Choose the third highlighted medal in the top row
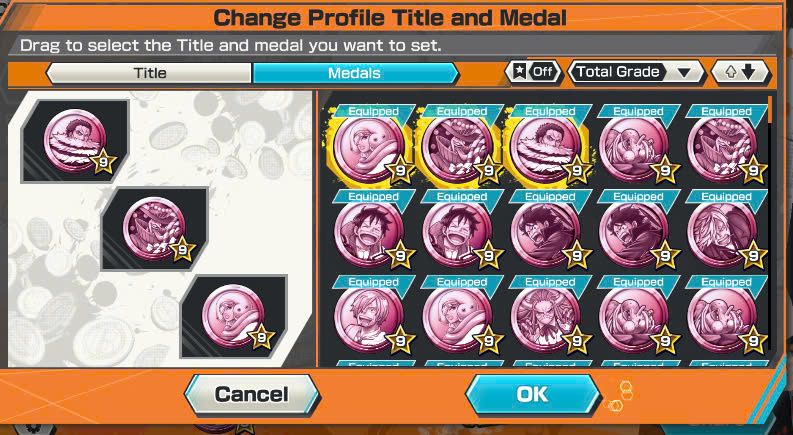The height and width of the screenshot is (435, 793). [547, 146]
